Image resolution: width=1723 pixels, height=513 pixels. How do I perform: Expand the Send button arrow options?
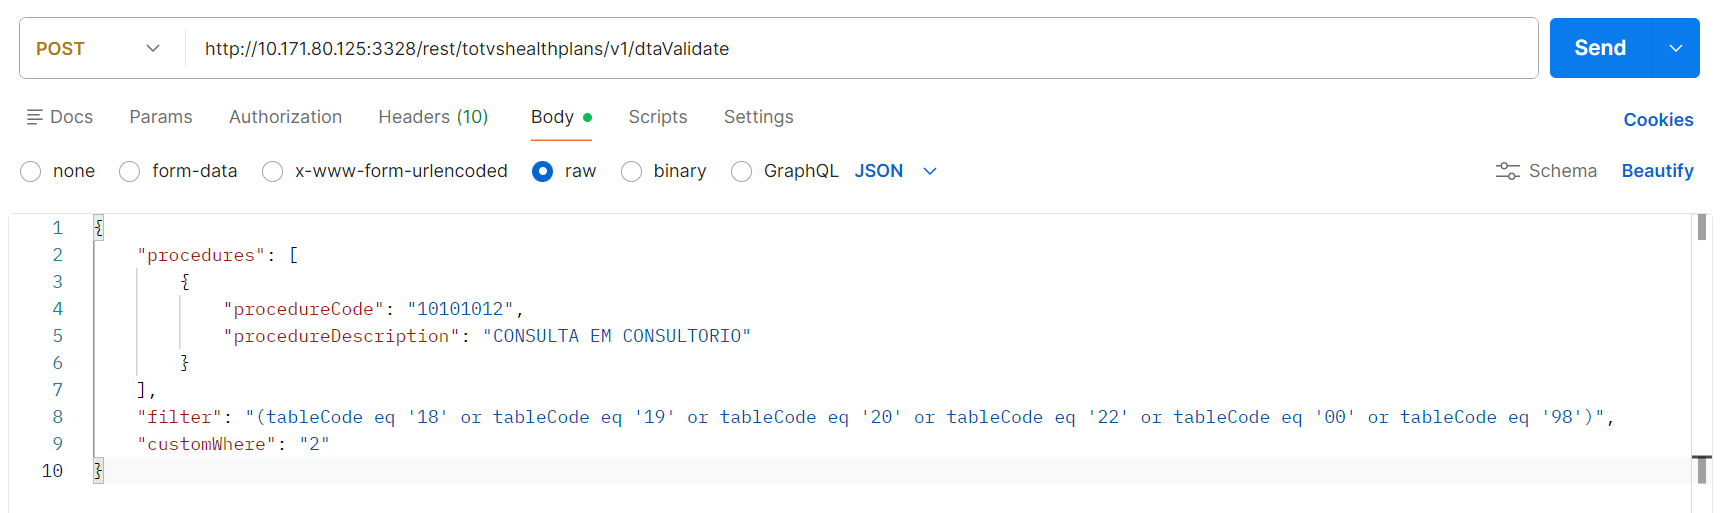[1676, 48]
